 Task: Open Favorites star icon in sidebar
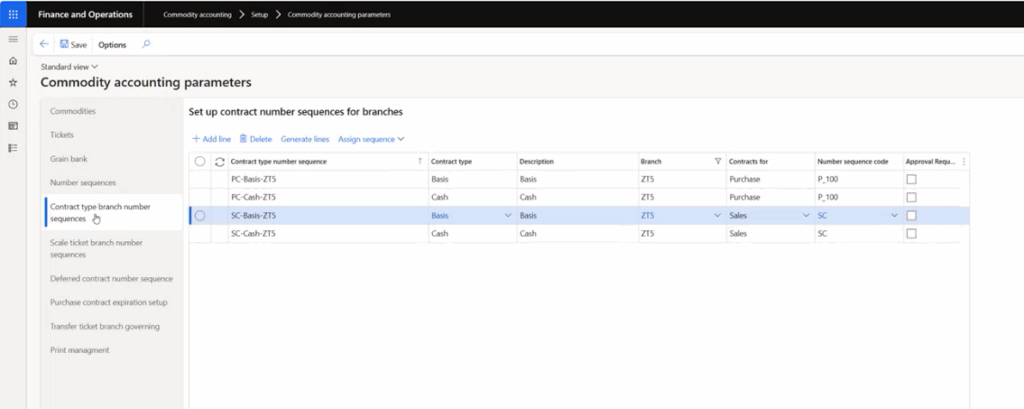13,82
